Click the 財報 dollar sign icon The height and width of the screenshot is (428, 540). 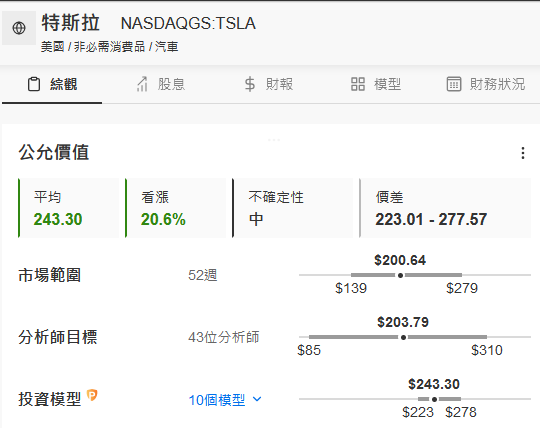tap(250, 84)
